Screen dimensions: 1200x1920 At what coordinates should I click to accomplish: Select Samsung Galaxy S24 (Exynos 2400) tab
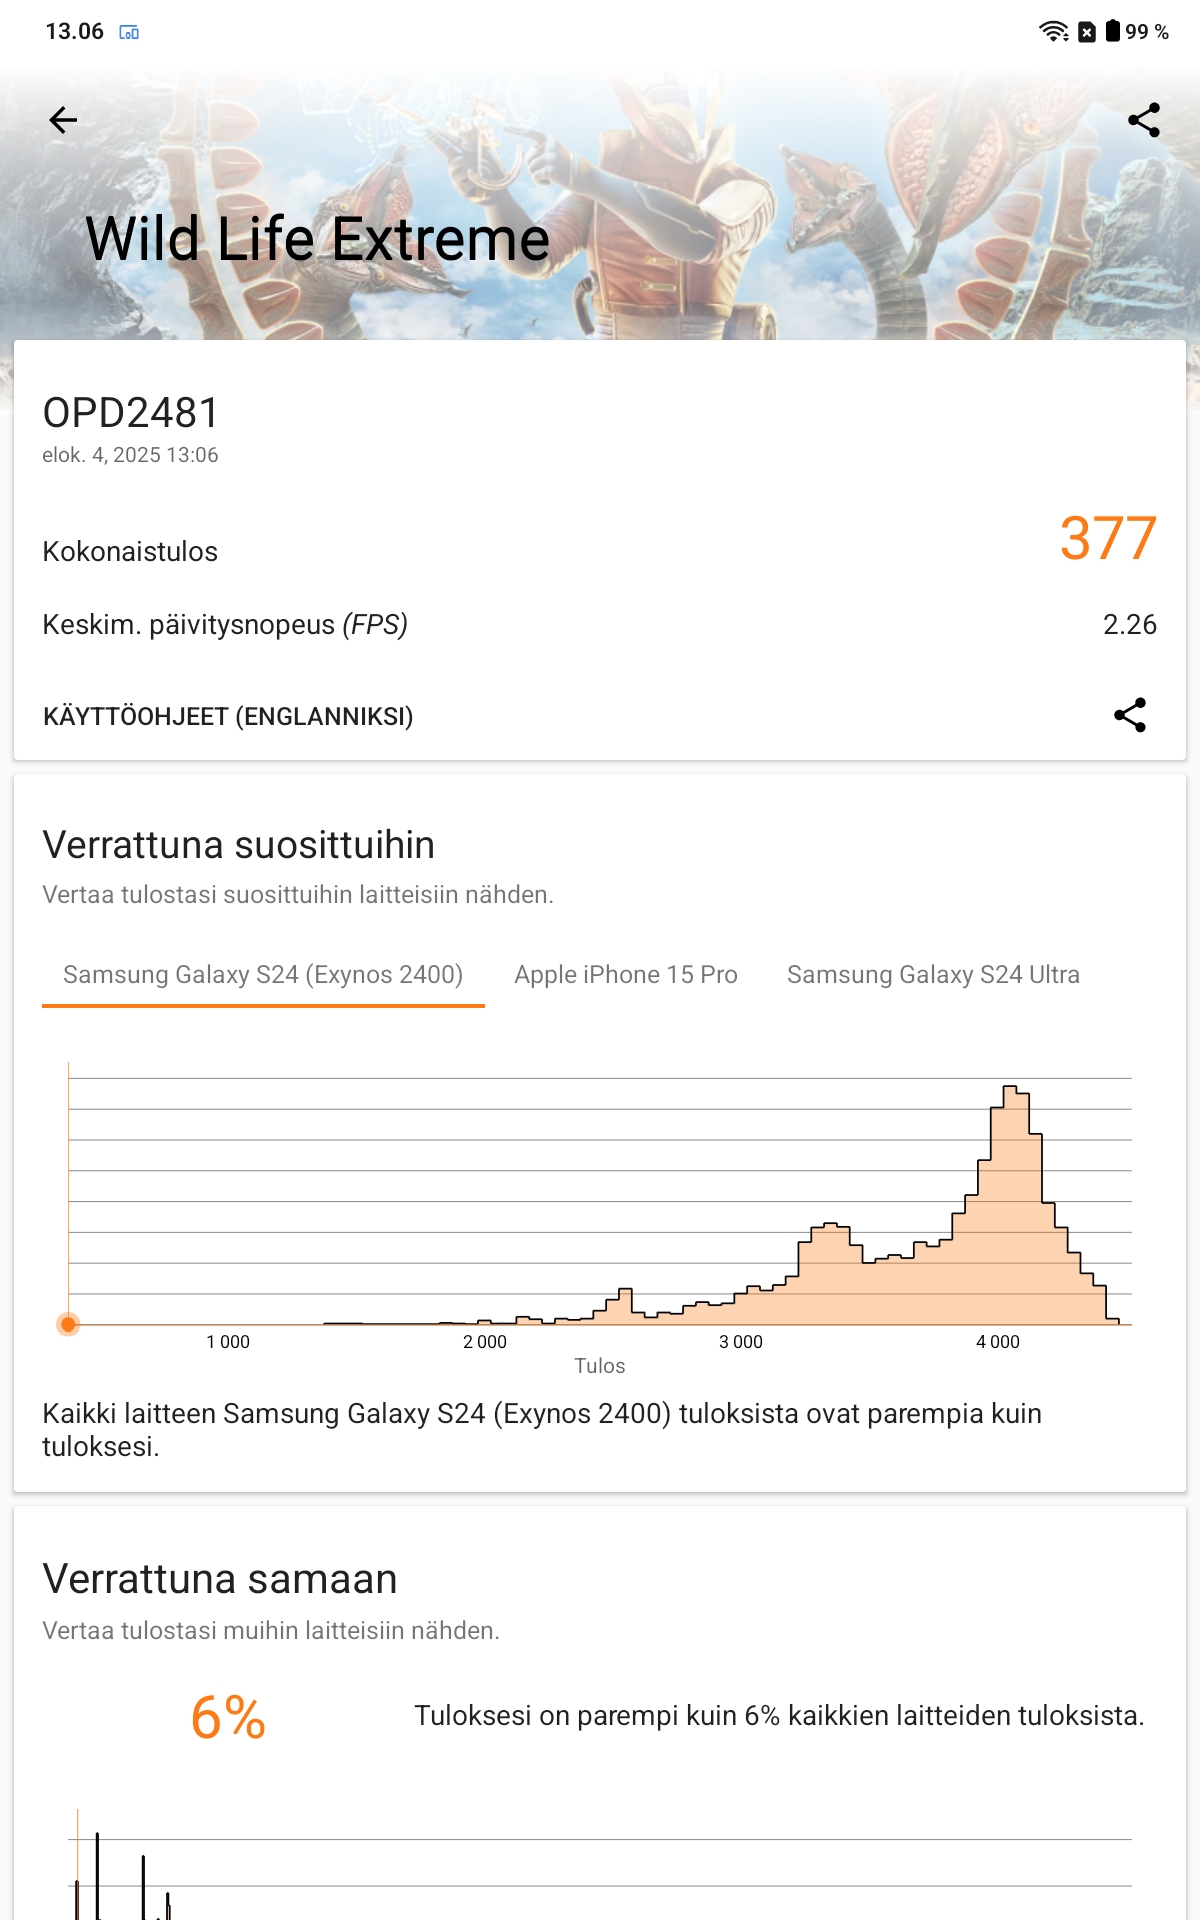[x=263, y=975]
